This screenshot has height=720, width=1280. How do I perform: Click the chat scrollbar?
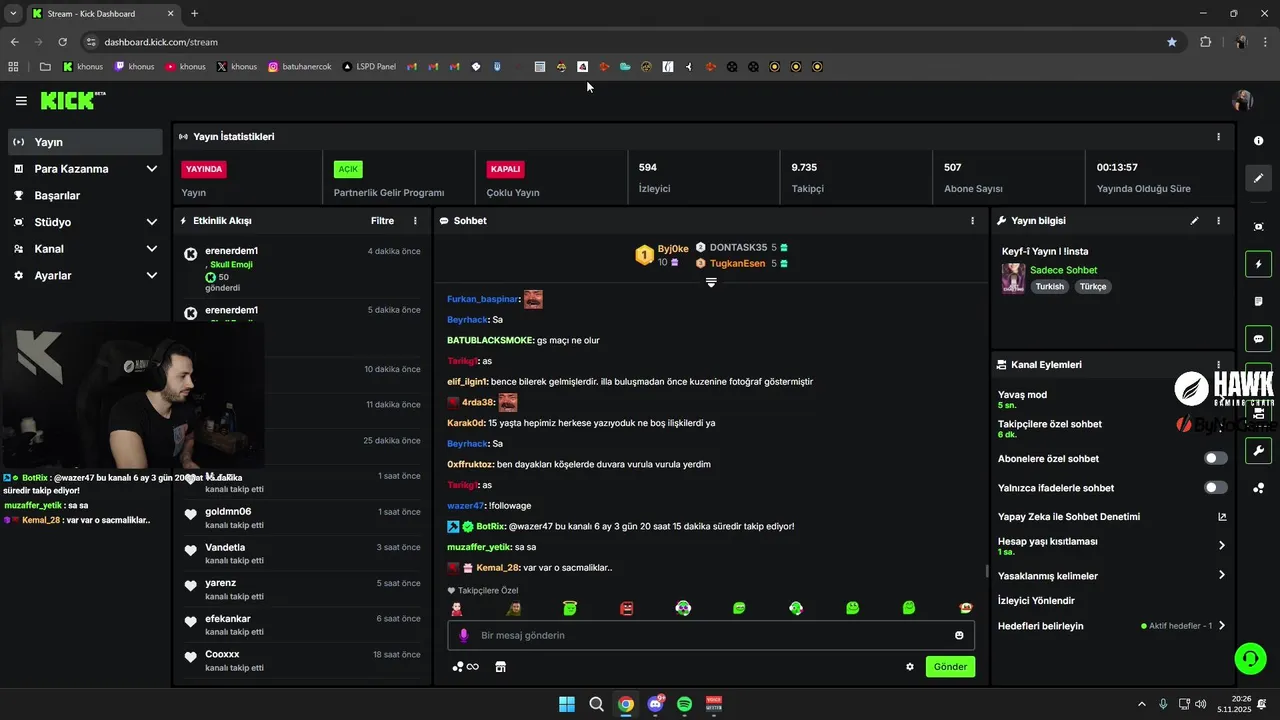coord(987,572)
